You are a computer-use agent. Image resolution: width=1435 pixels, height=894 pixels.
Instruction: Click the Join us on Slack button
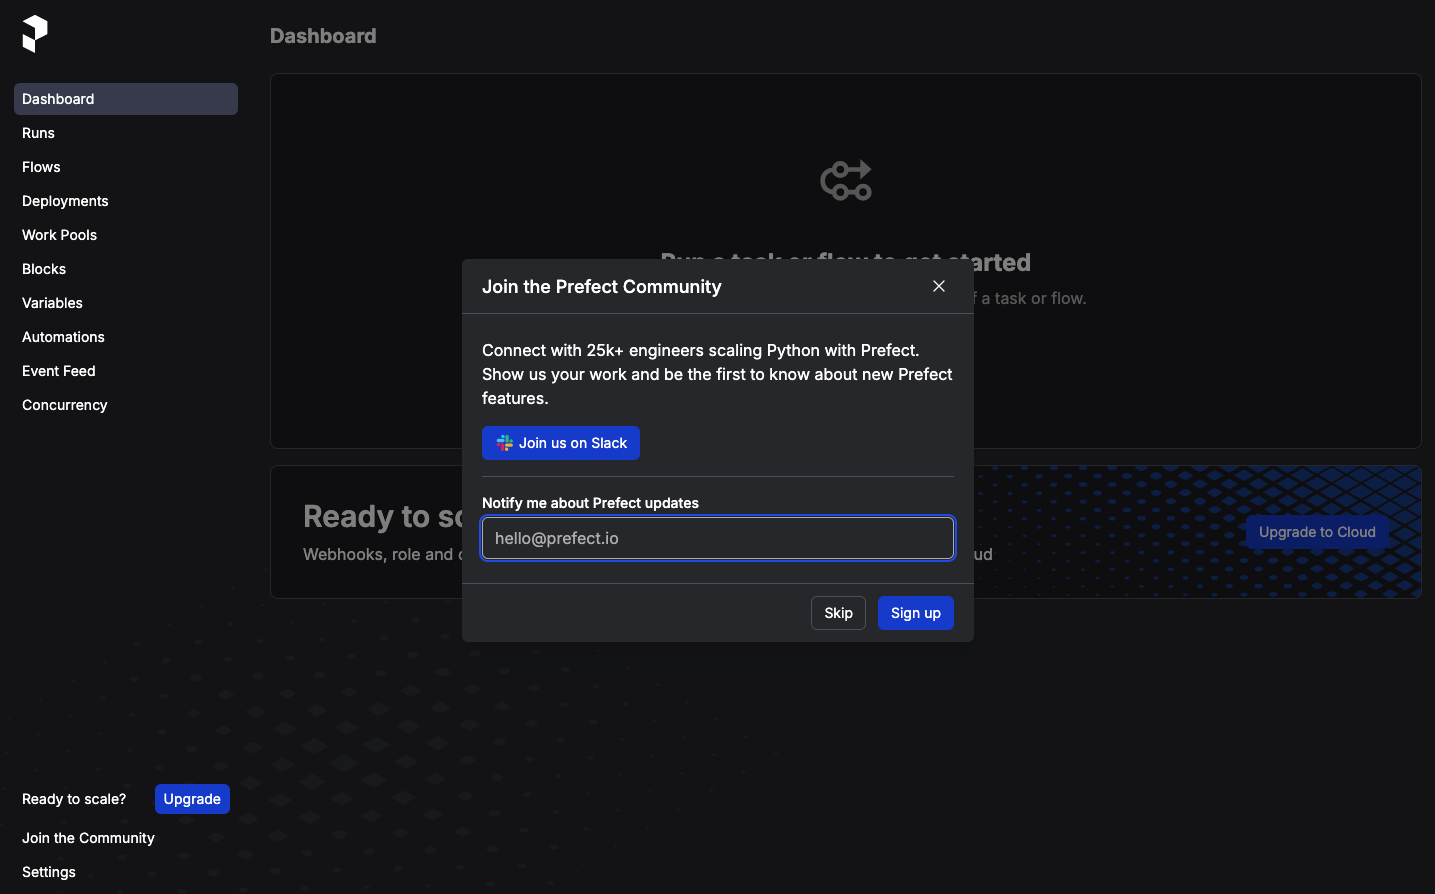(561, 443)
